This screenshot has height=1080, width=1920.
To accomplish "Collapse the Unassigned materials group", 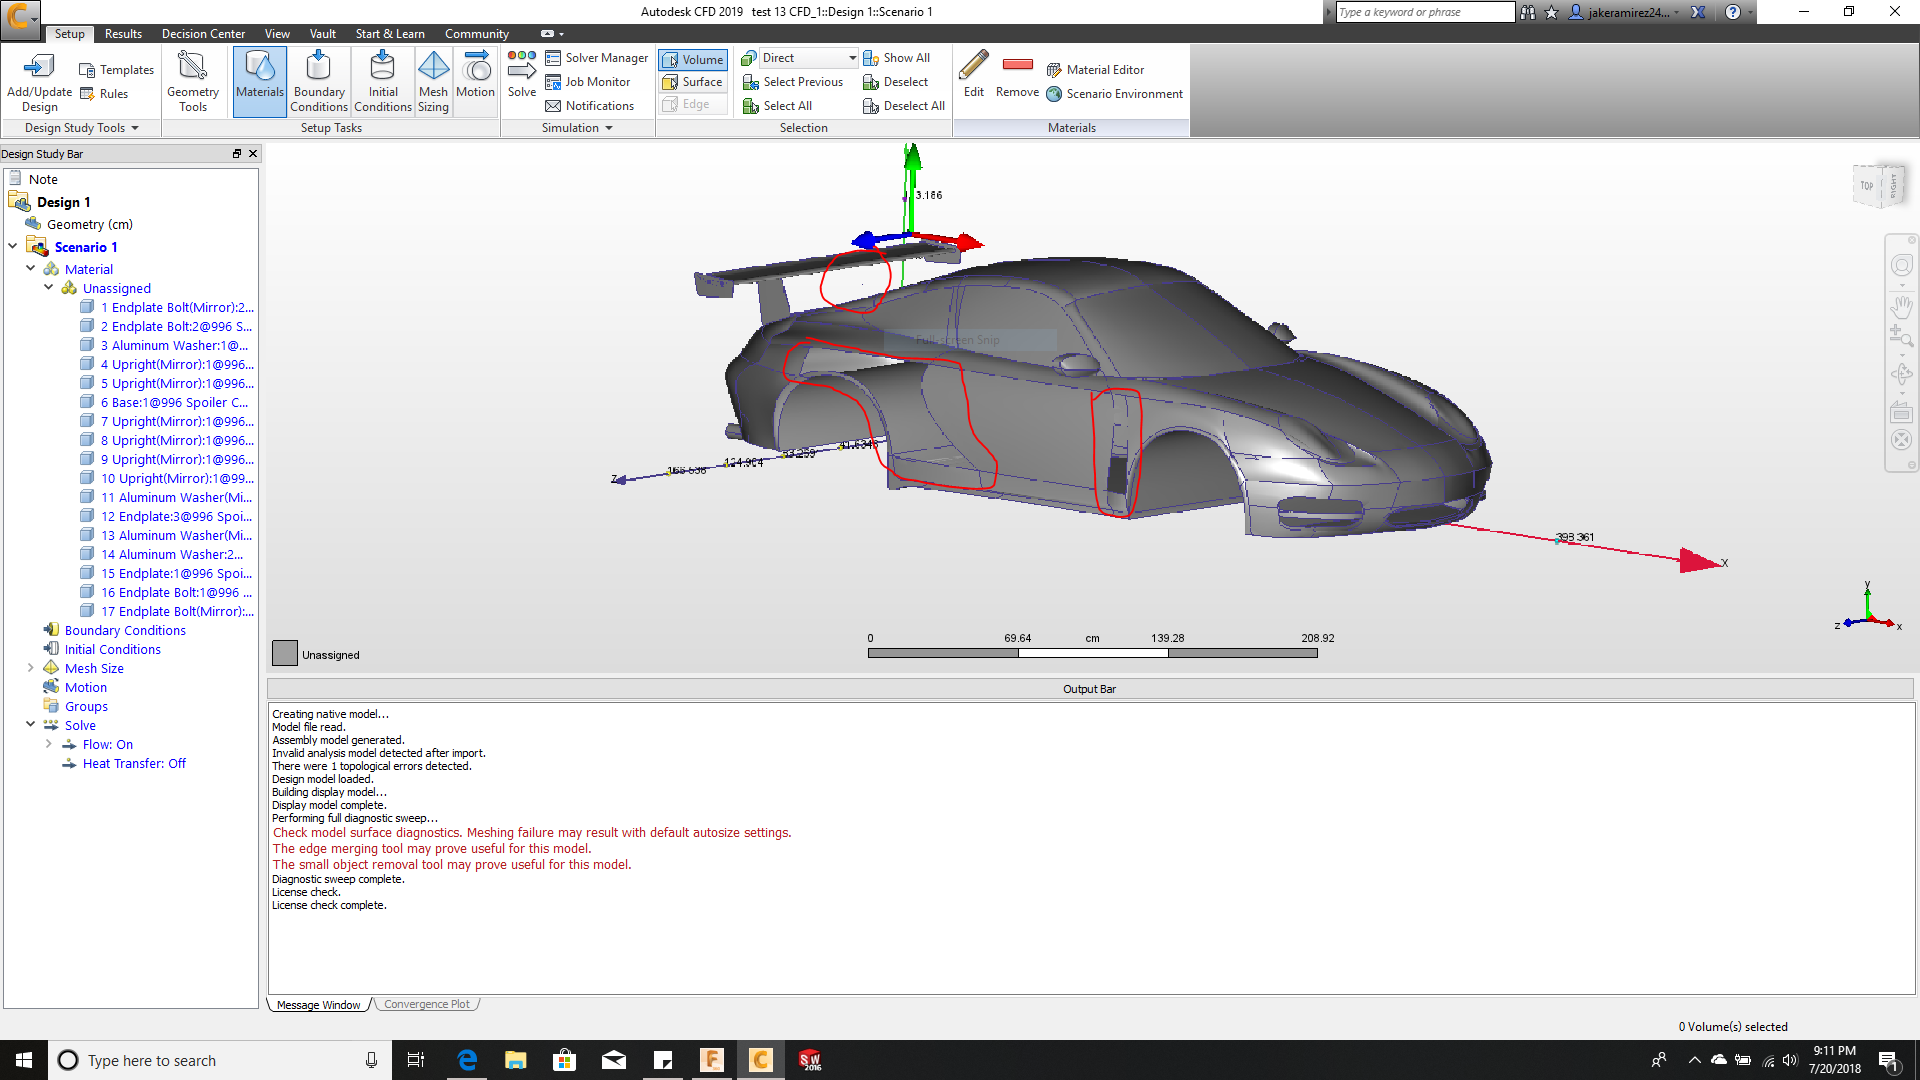I will 48,287.
